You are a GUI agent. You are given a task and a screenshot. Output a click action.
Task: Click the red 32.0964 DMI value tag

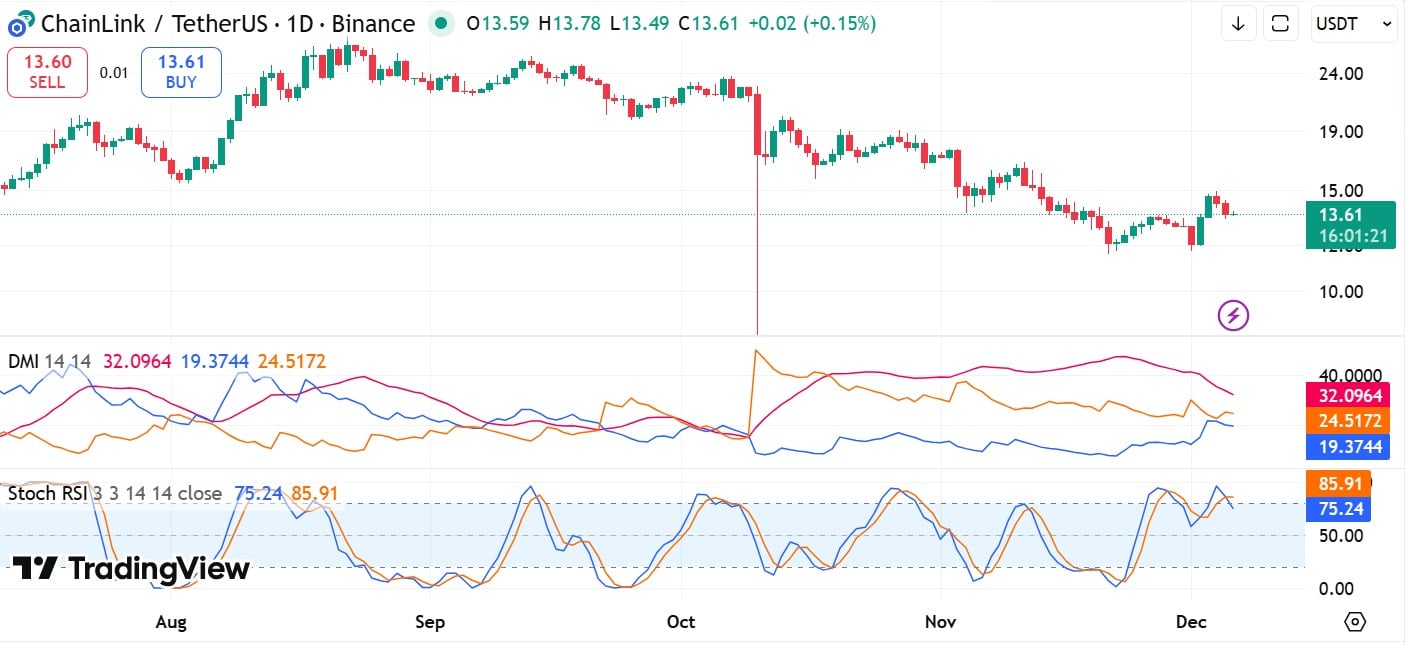1350,395
